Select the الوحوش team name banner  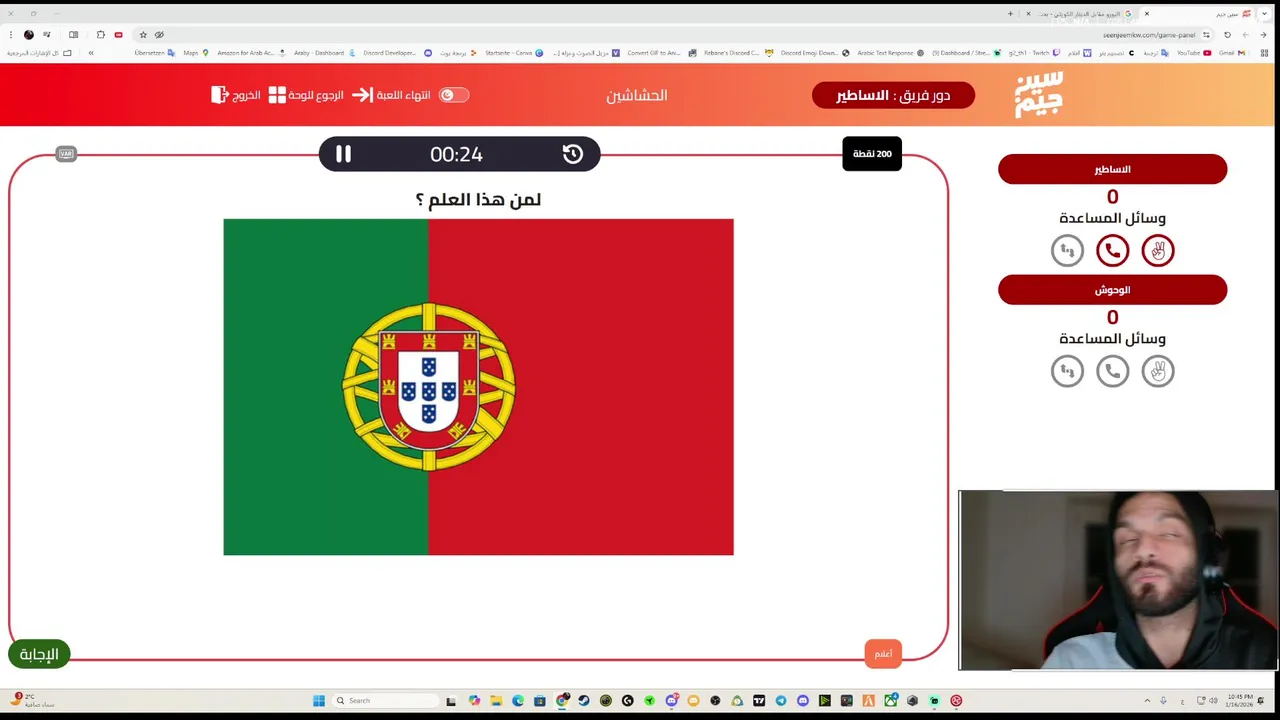tap(1112, 290)
